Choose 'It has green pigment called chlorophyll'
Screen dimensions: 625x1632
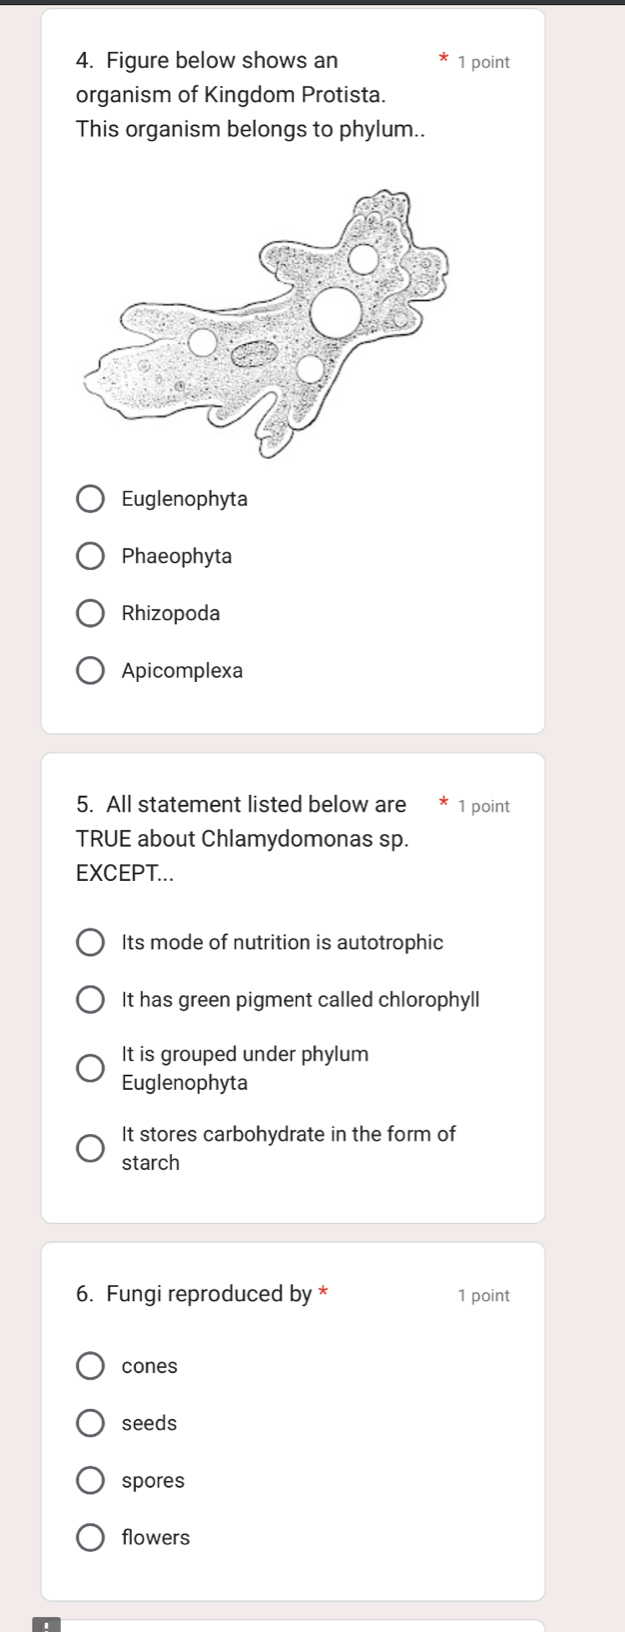90,998
